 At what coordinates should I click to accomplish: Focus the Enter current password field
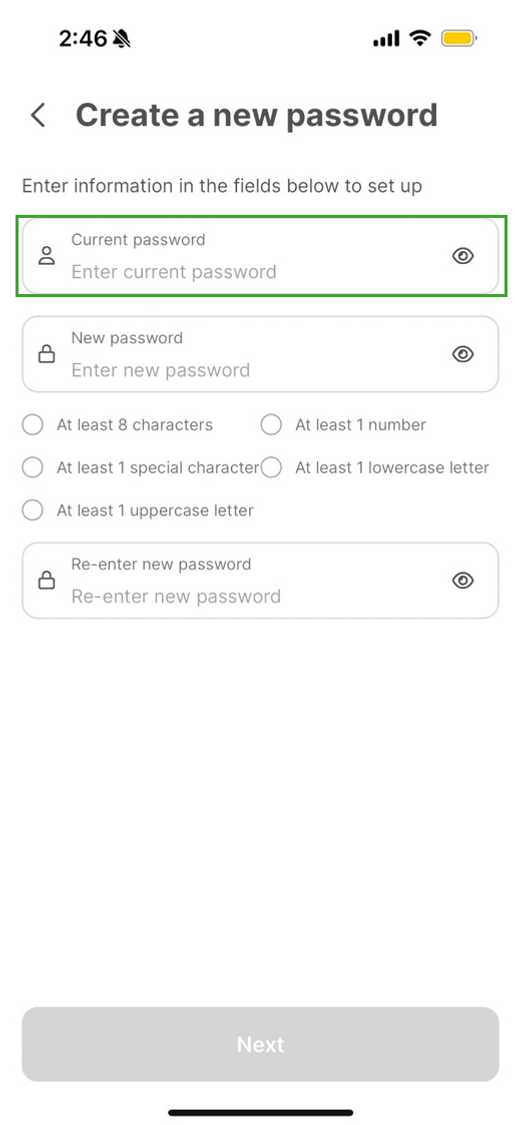(x=260, y=256)
